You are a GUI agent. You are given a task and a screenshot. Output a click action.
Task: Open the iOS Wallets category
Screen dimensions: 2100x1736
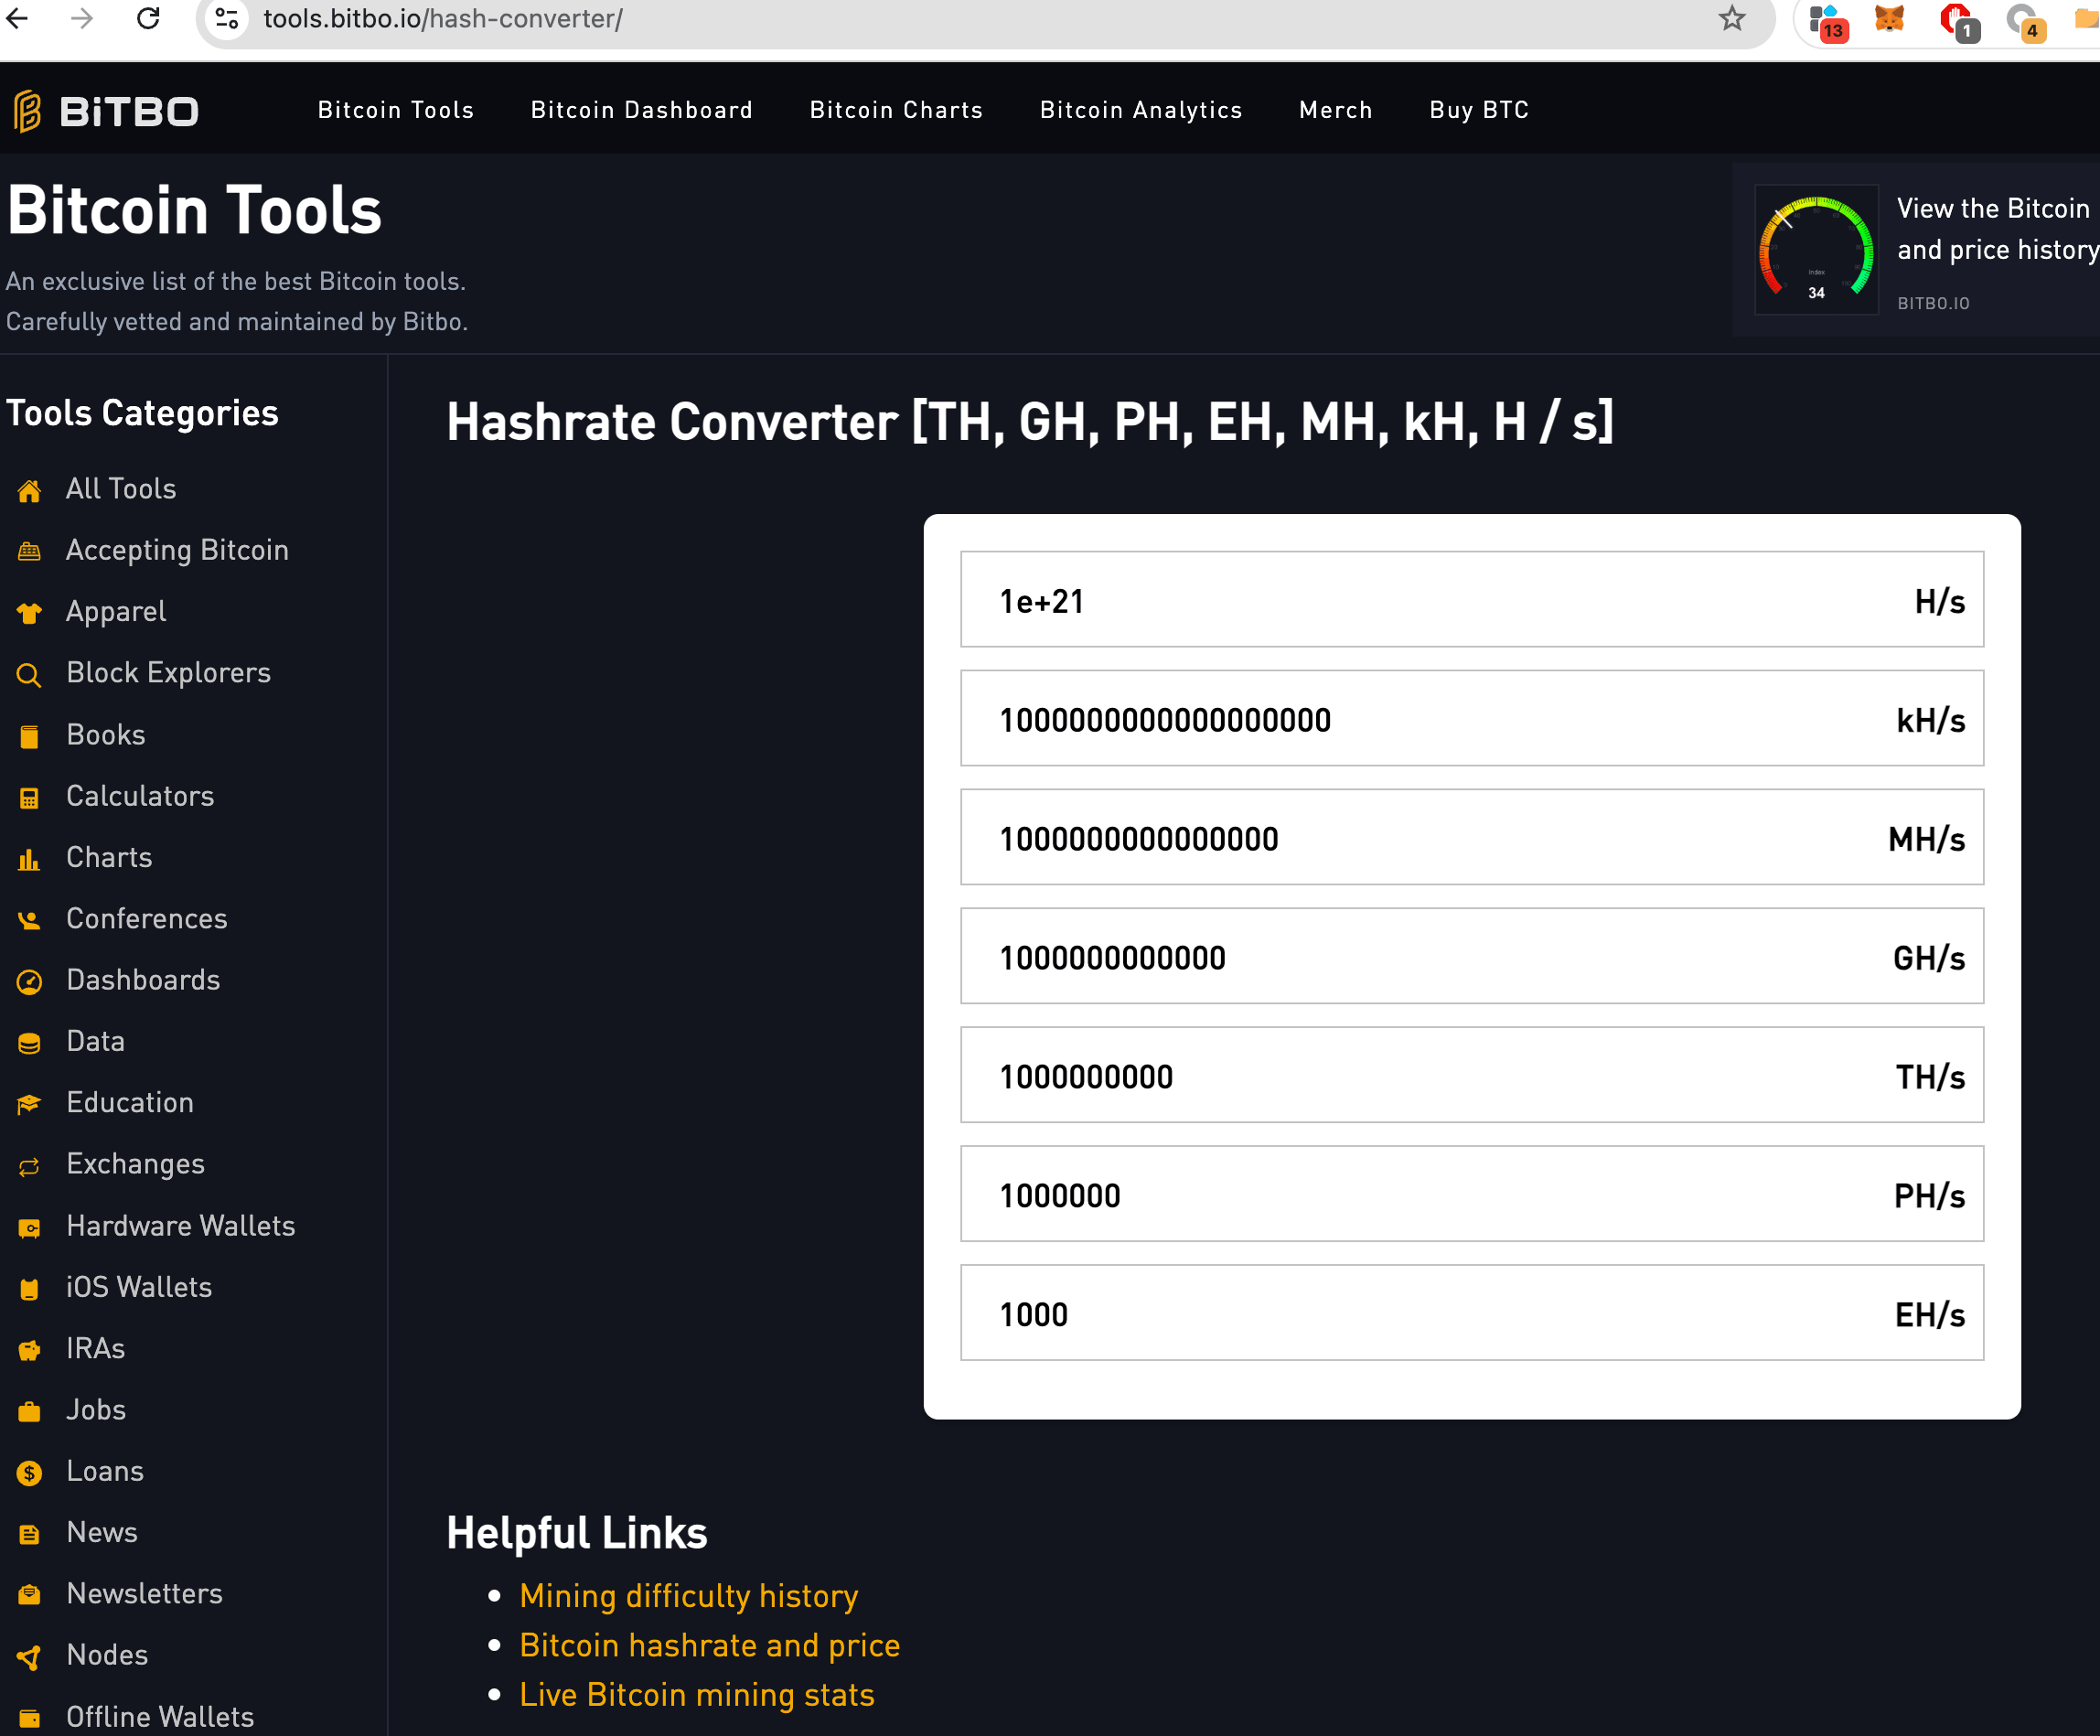[x=139, y=1287]
